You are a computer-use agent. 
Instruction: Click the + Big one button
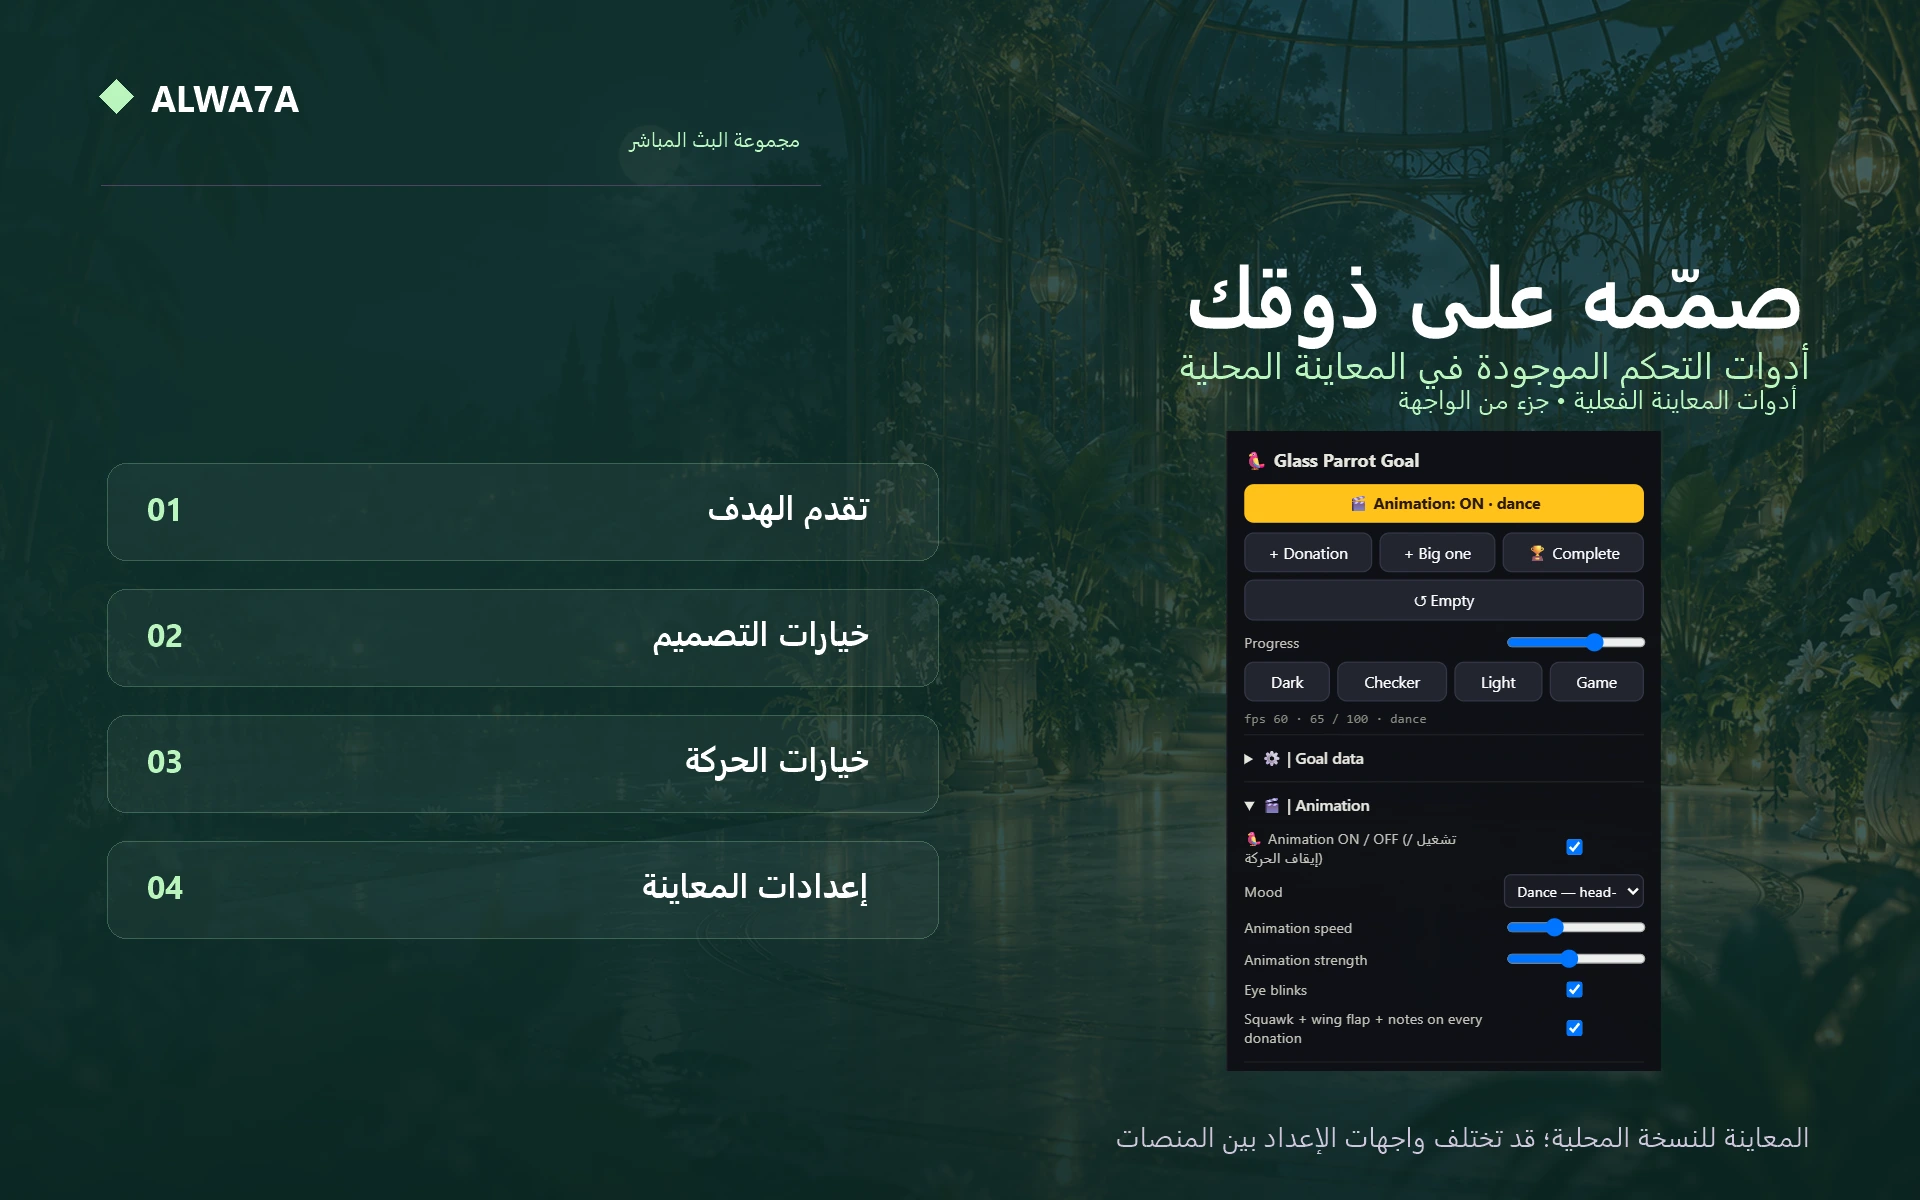click(x=1437, y=553)
